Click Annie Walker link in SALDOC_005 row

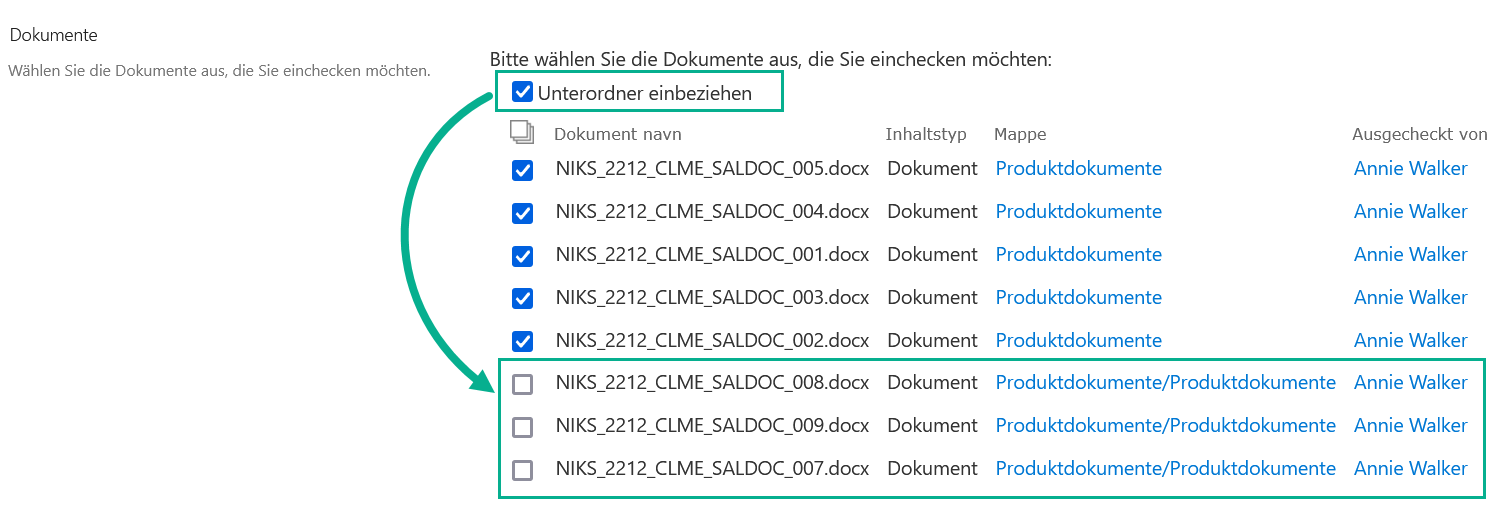click(x=1410, y=169)
